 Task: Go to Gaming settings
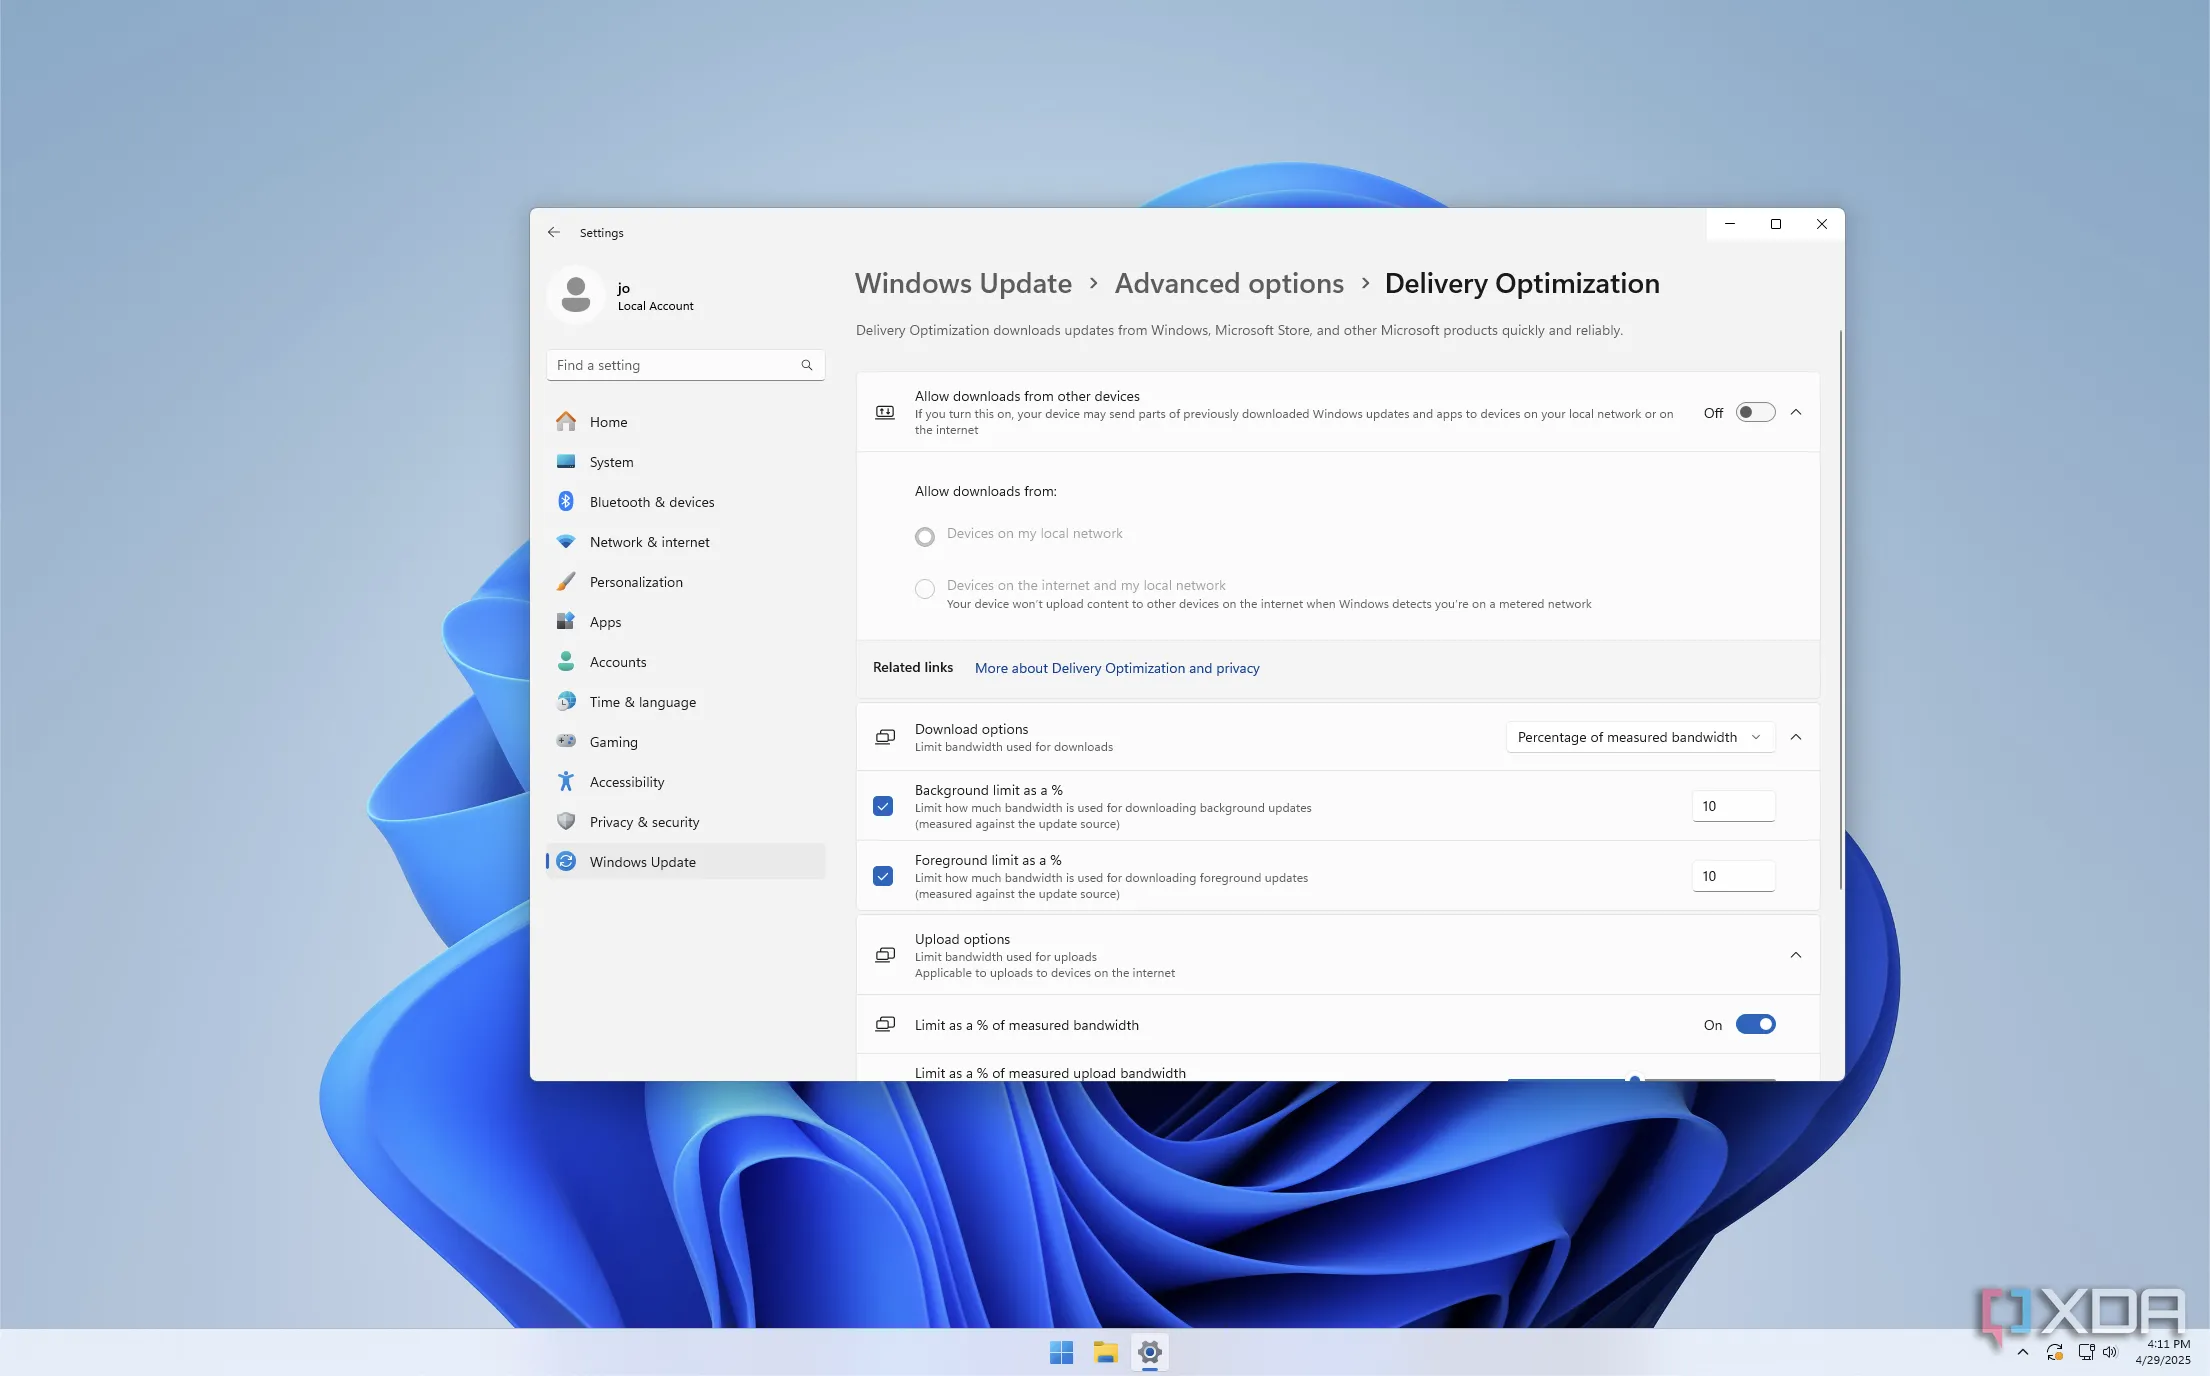pos(612,741)
